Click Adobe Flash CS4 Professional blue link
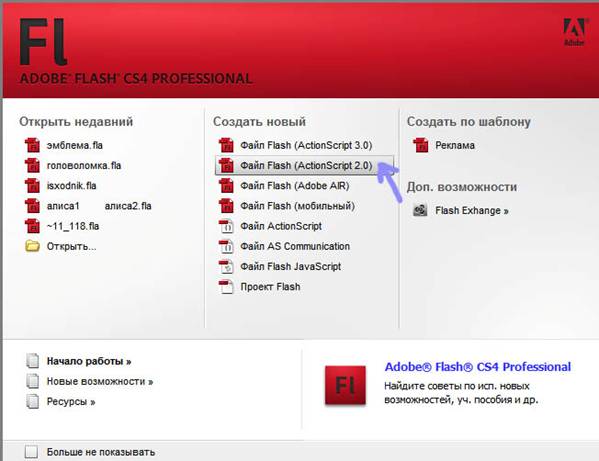 click(478, 367)
